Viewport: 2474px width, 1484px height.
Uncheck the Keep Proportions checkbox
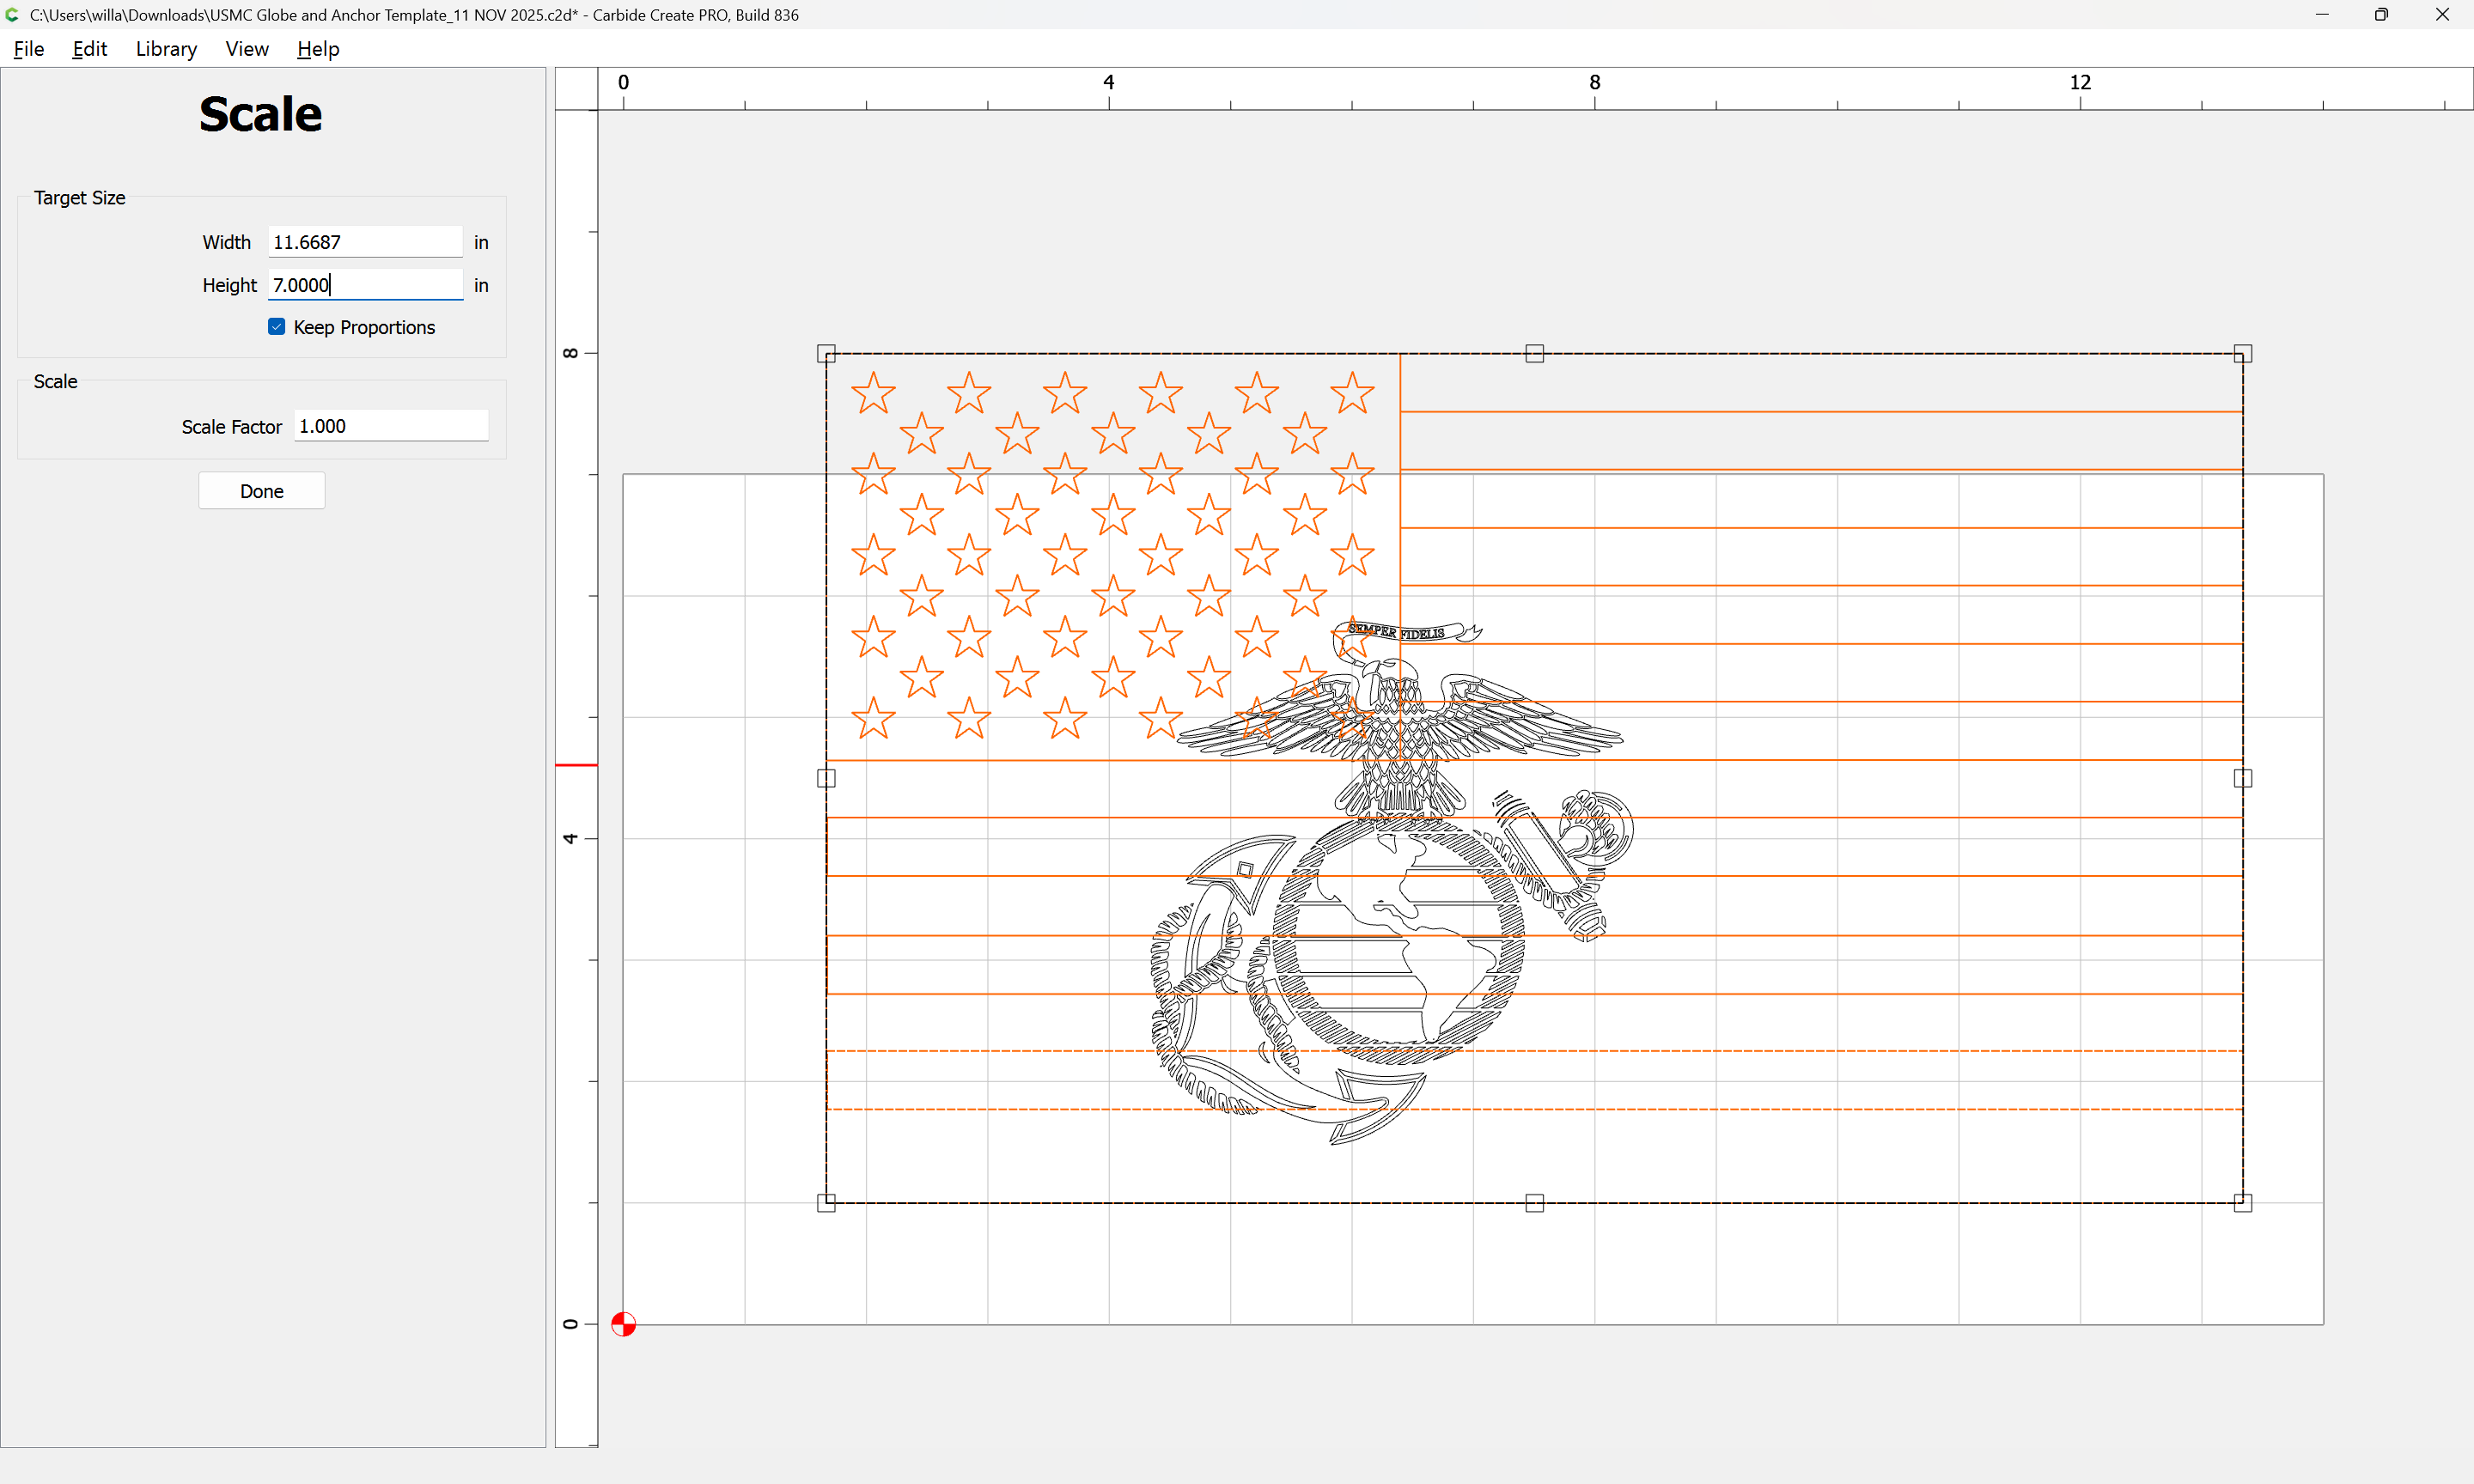(277, 327)
